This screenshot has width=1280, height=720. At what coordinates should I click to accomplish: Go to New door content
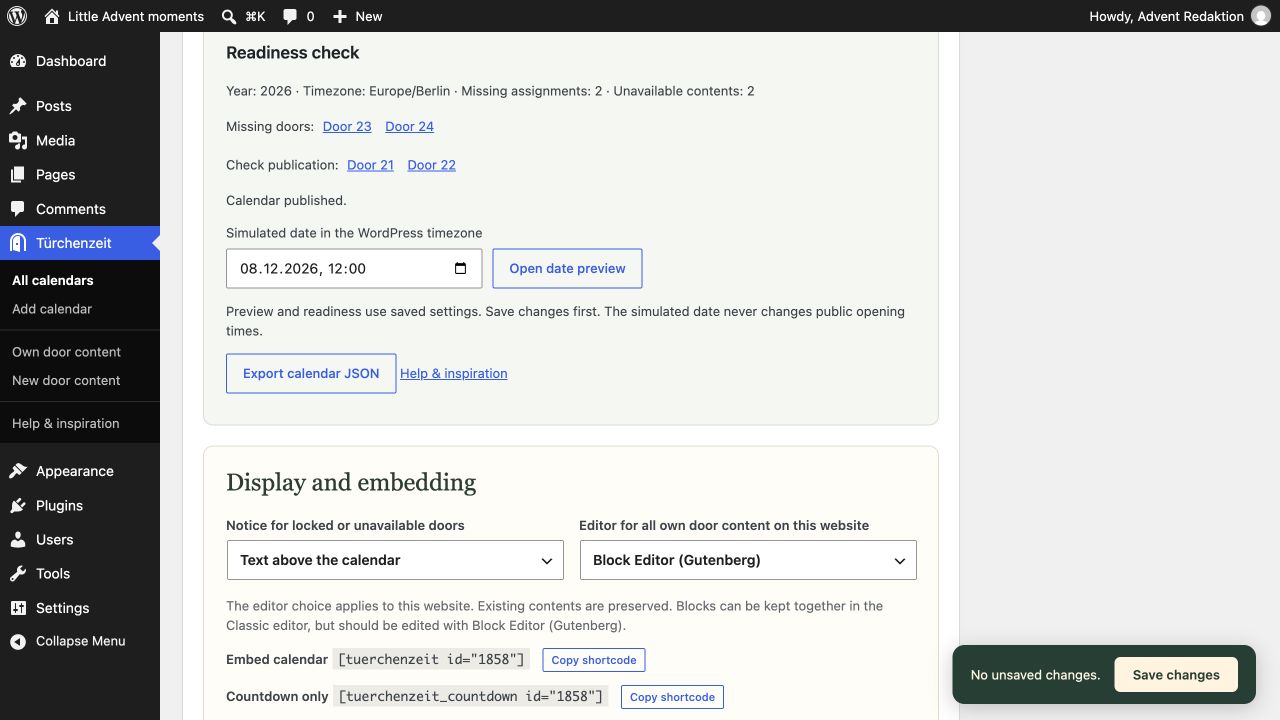66,381
